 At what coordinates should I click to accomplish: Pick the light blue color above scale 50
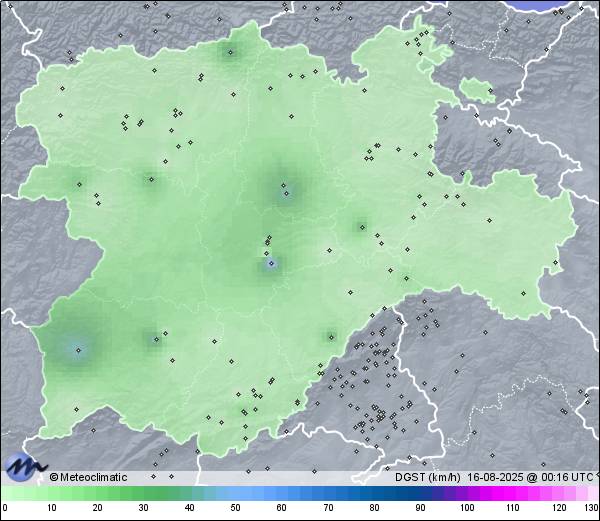pos(235,493)
